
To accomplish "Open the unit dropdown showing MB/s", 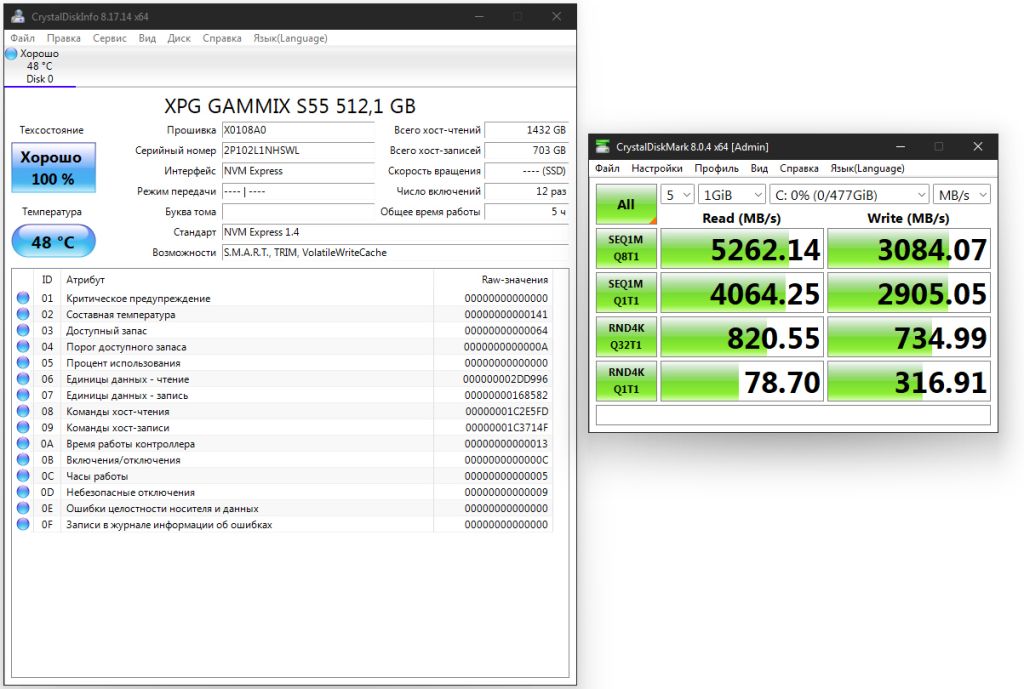I will pyautogui.click(x=962, y=195).
